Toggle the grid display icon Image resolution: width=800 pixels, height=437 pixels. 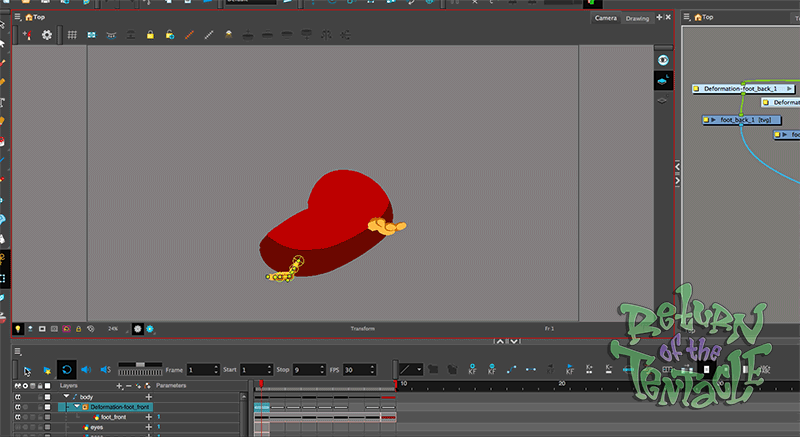(72, 35)
